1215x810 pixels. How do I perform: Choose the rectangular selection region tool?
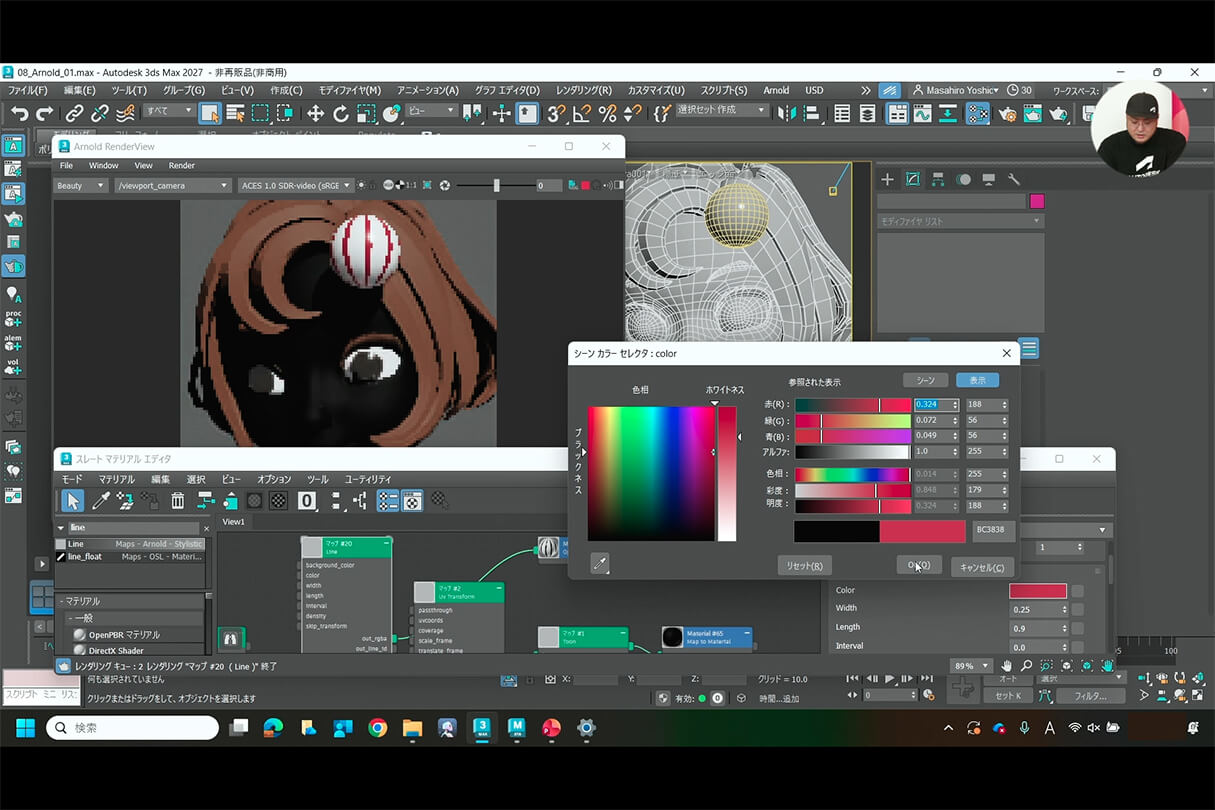(x=260, y=114)
